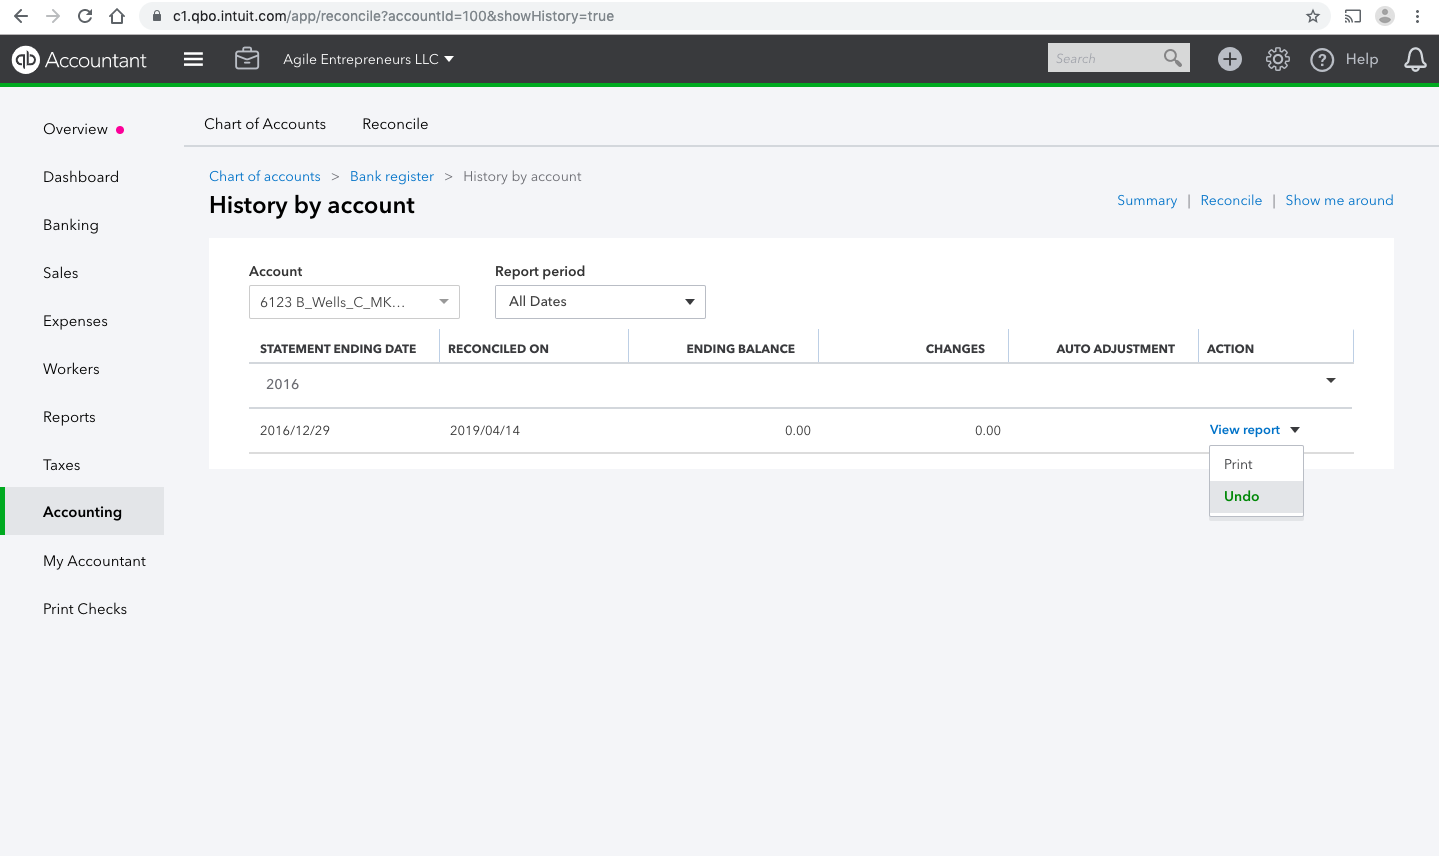Screen dimensions: 1439x856
Task: Open the accountant toolbox briefcase icon
Action: (247, 59)
